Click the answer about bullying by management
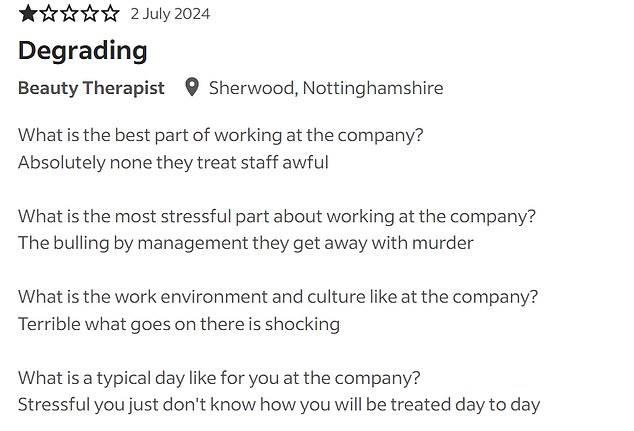The image size is (634, 431). tap(245, 243)
